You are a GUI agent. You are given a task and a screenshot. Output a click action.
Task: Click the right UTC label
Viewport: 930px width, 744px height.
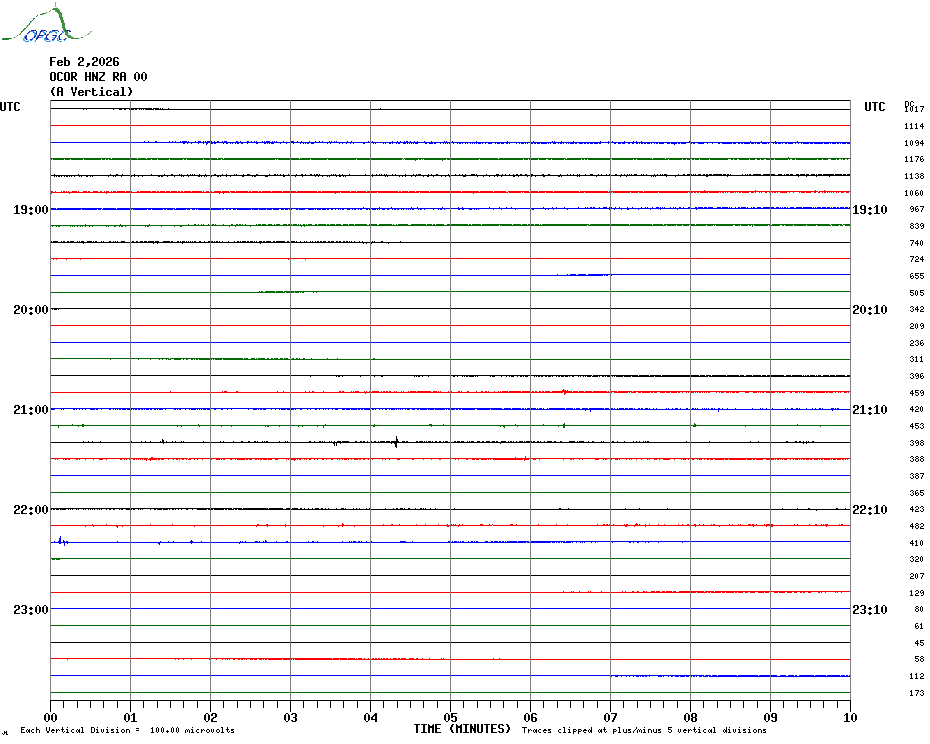click(875, 107)
